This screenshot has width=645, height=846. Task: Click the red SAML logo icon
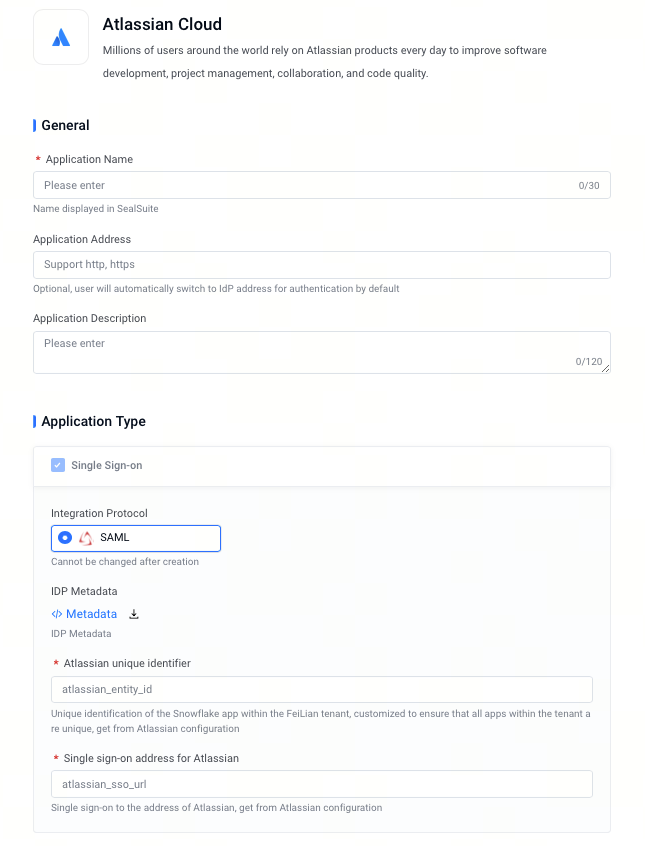point(86,538)
